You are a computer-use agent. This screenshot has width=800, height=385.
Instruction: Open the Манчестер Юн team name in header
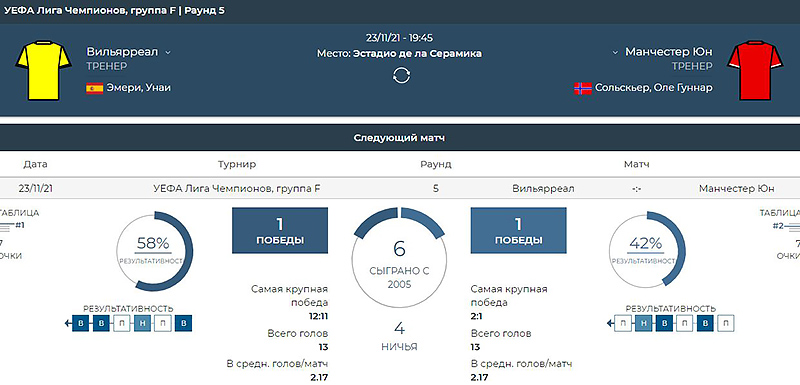click(669, 52)
